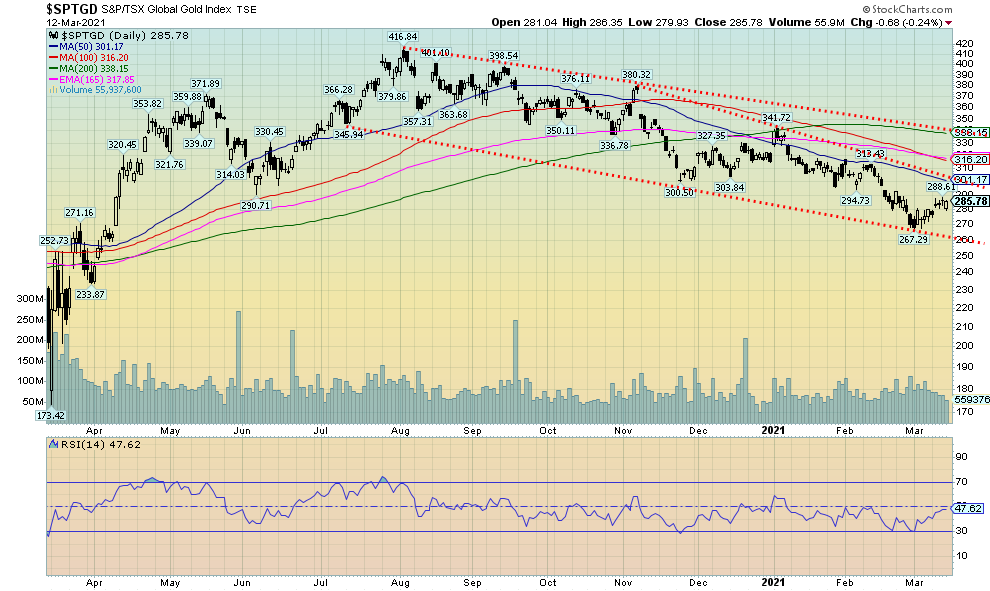Click the 380.32 November high label
990x591 pixels.
click(x=636, y=75)
